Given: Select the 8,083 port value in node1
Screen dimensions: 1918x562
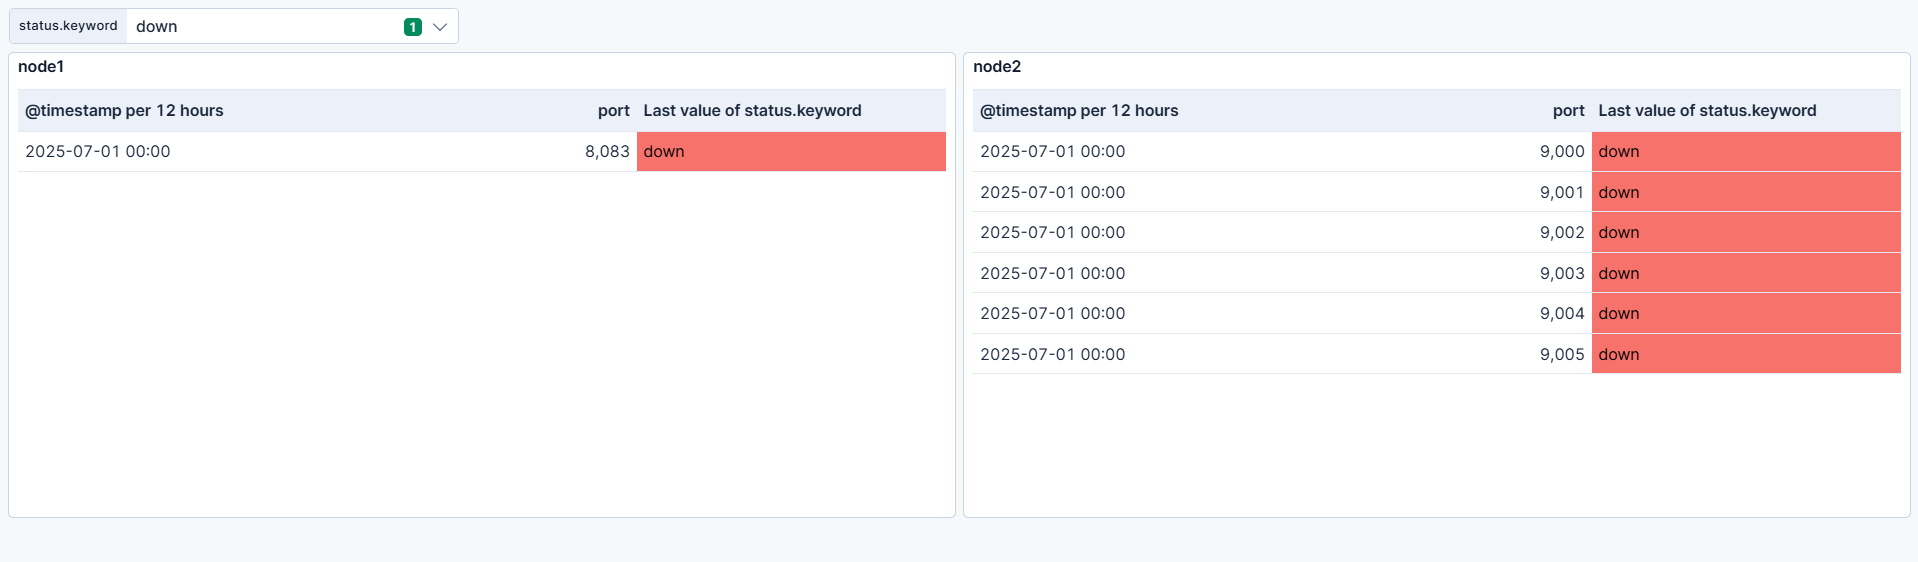Looking at the screenshot, I should pos(607,152).
